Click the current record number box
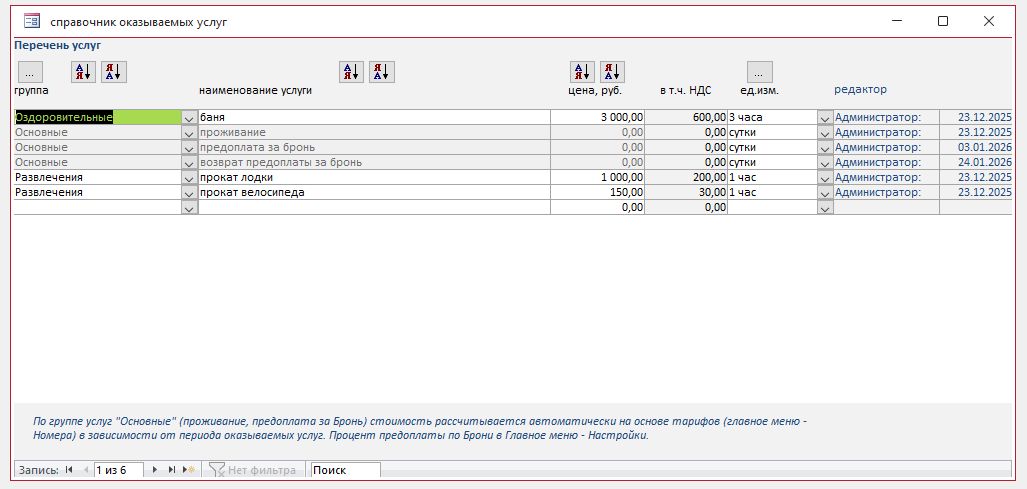This screenshot has width=1027, height=489. tap(118, 470)
